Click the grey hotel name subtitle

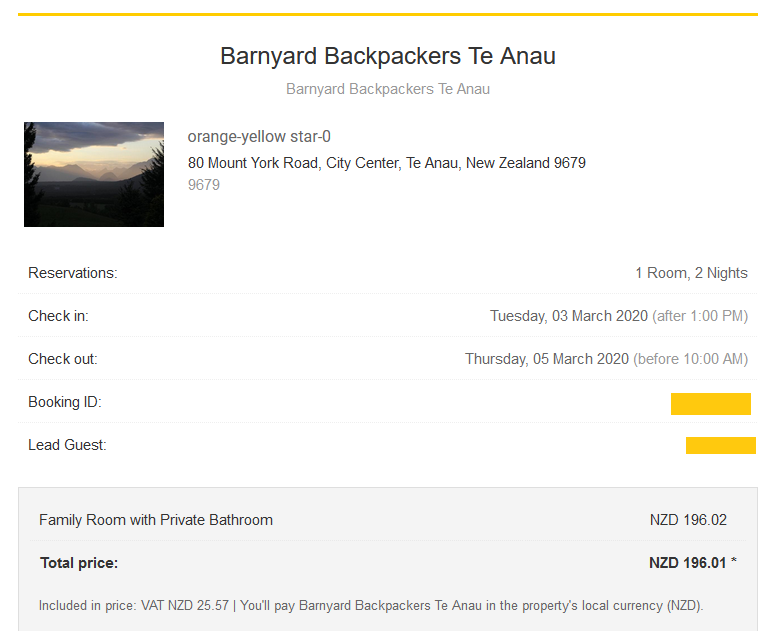pyautogui.click(x=388, y=89)
